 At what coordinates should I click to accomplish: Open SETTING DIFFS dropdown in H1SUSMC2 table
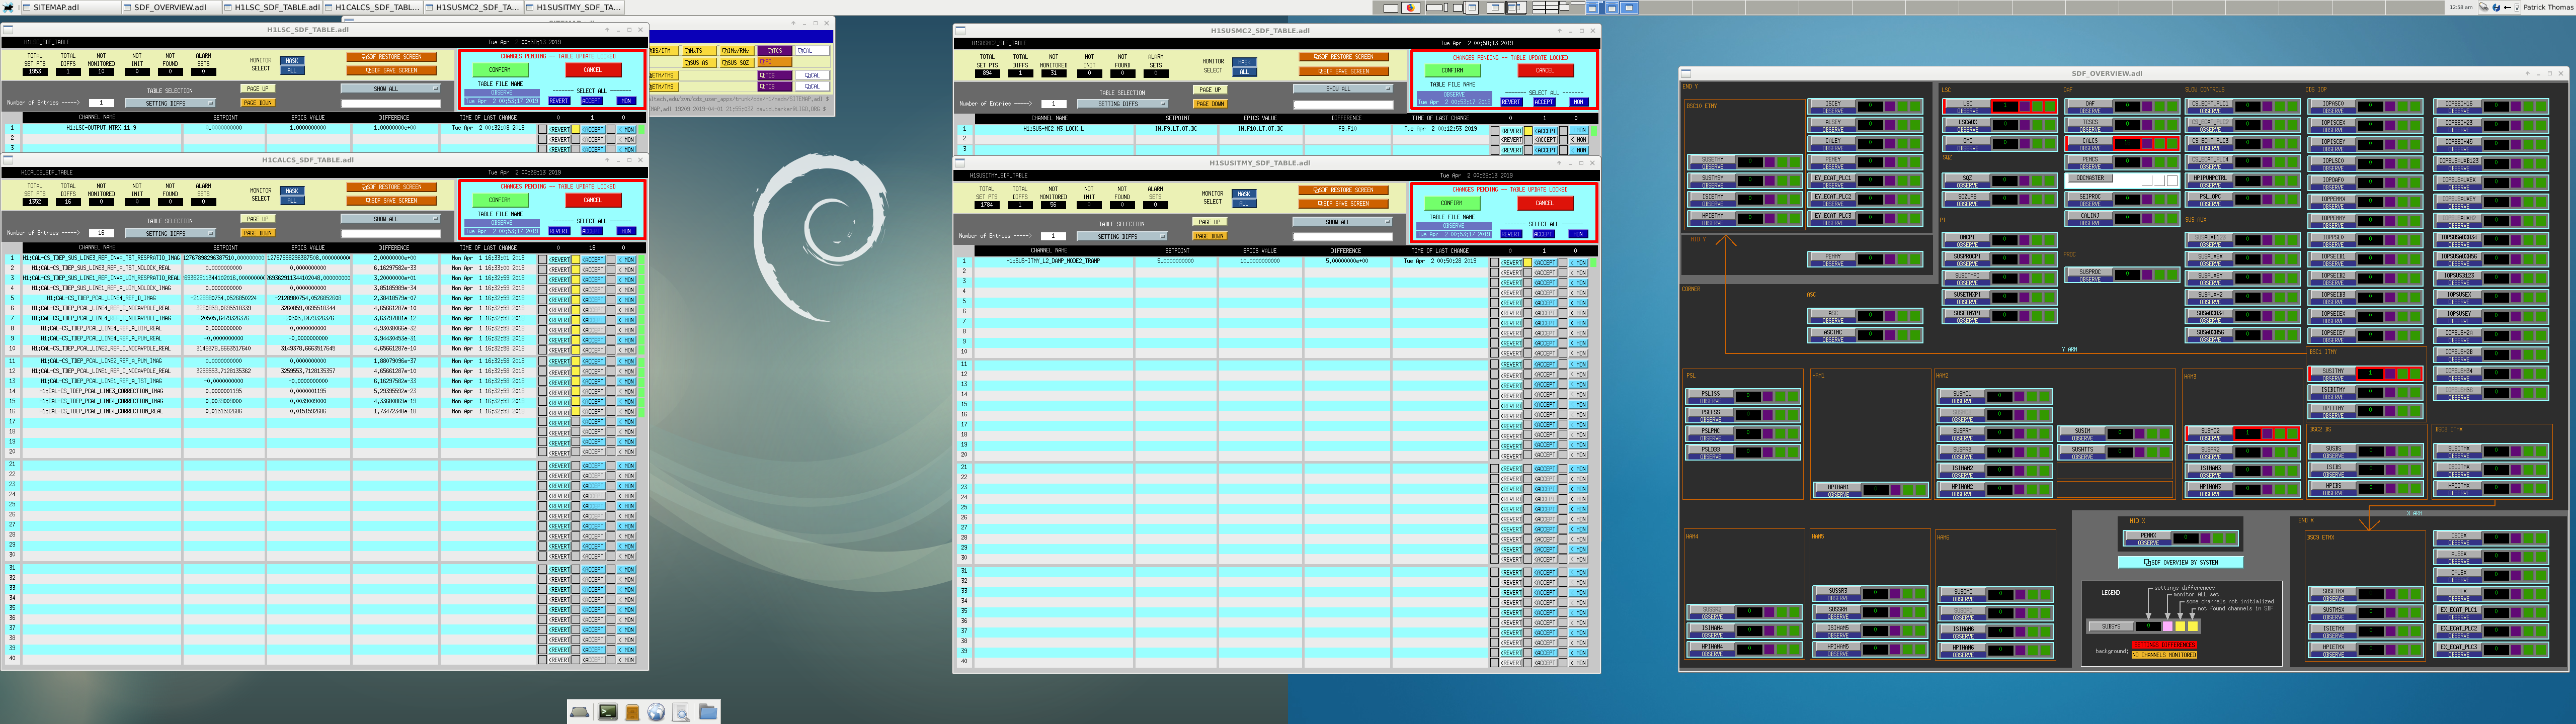click(1122, 104)
